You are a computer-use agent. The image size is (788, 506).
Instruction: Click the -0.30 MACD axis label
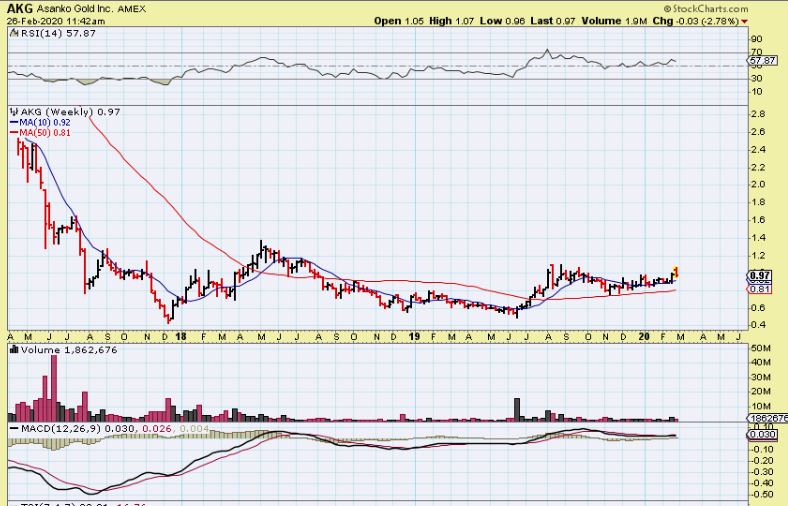point(762,471)
